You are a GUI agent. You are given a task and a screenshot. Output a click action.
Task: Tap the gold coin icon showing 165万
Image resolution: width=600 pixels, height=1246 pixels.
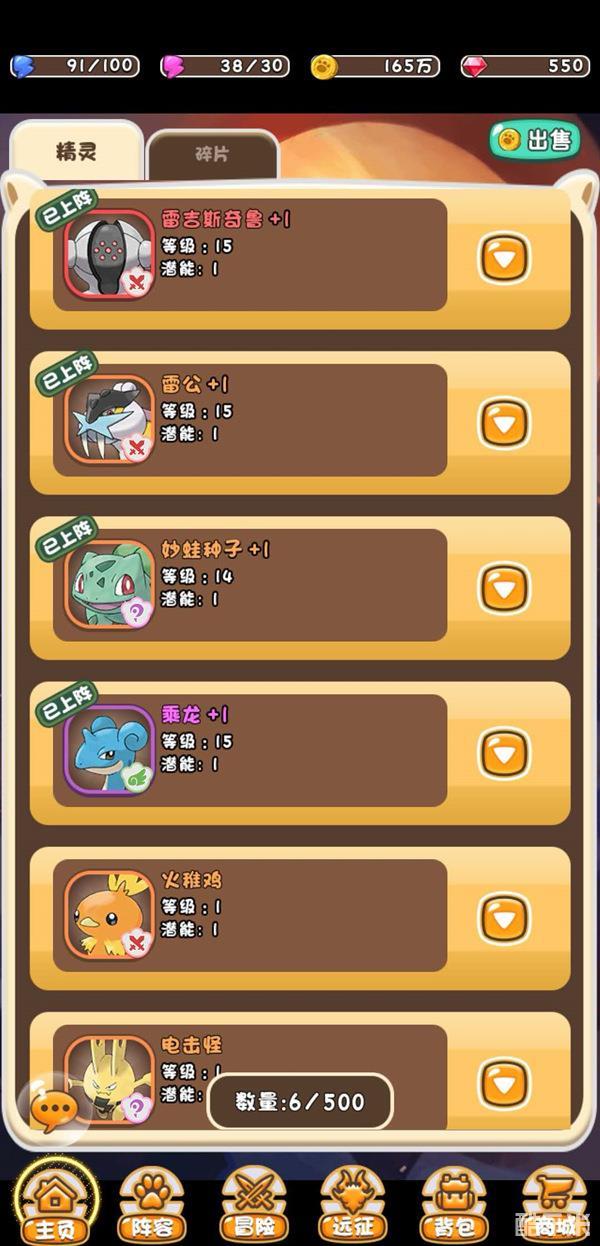pyautogui.click(x=325, y=66)
